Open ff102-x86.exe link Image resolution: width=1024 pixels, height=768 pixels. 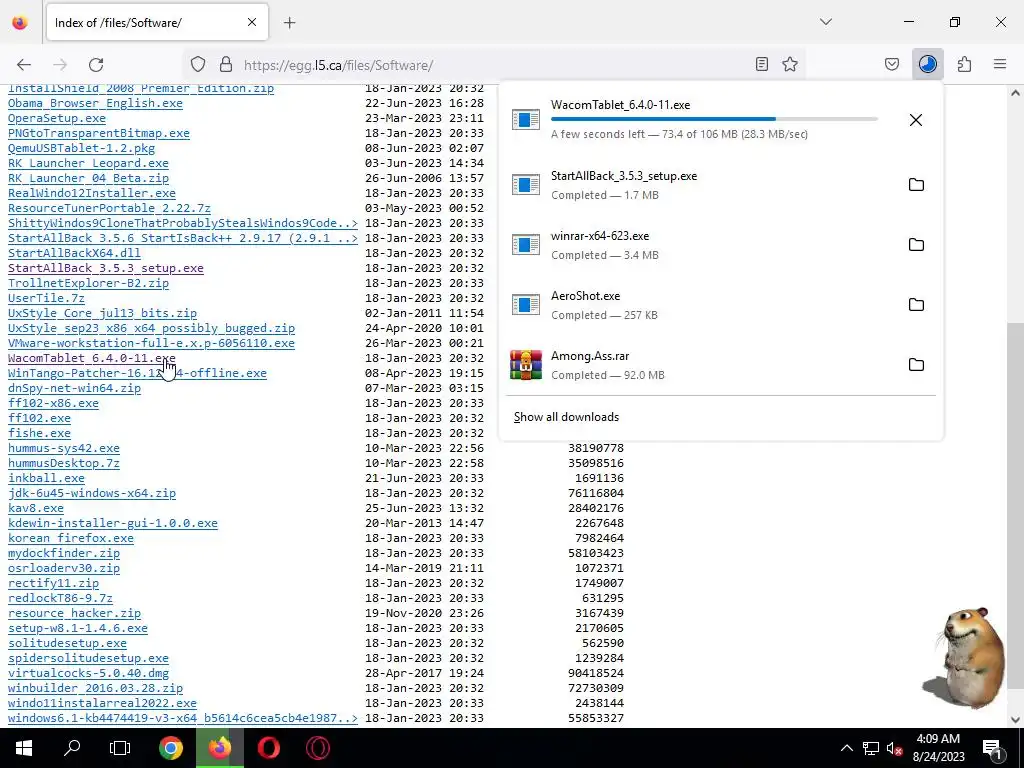tap(54, 404)
